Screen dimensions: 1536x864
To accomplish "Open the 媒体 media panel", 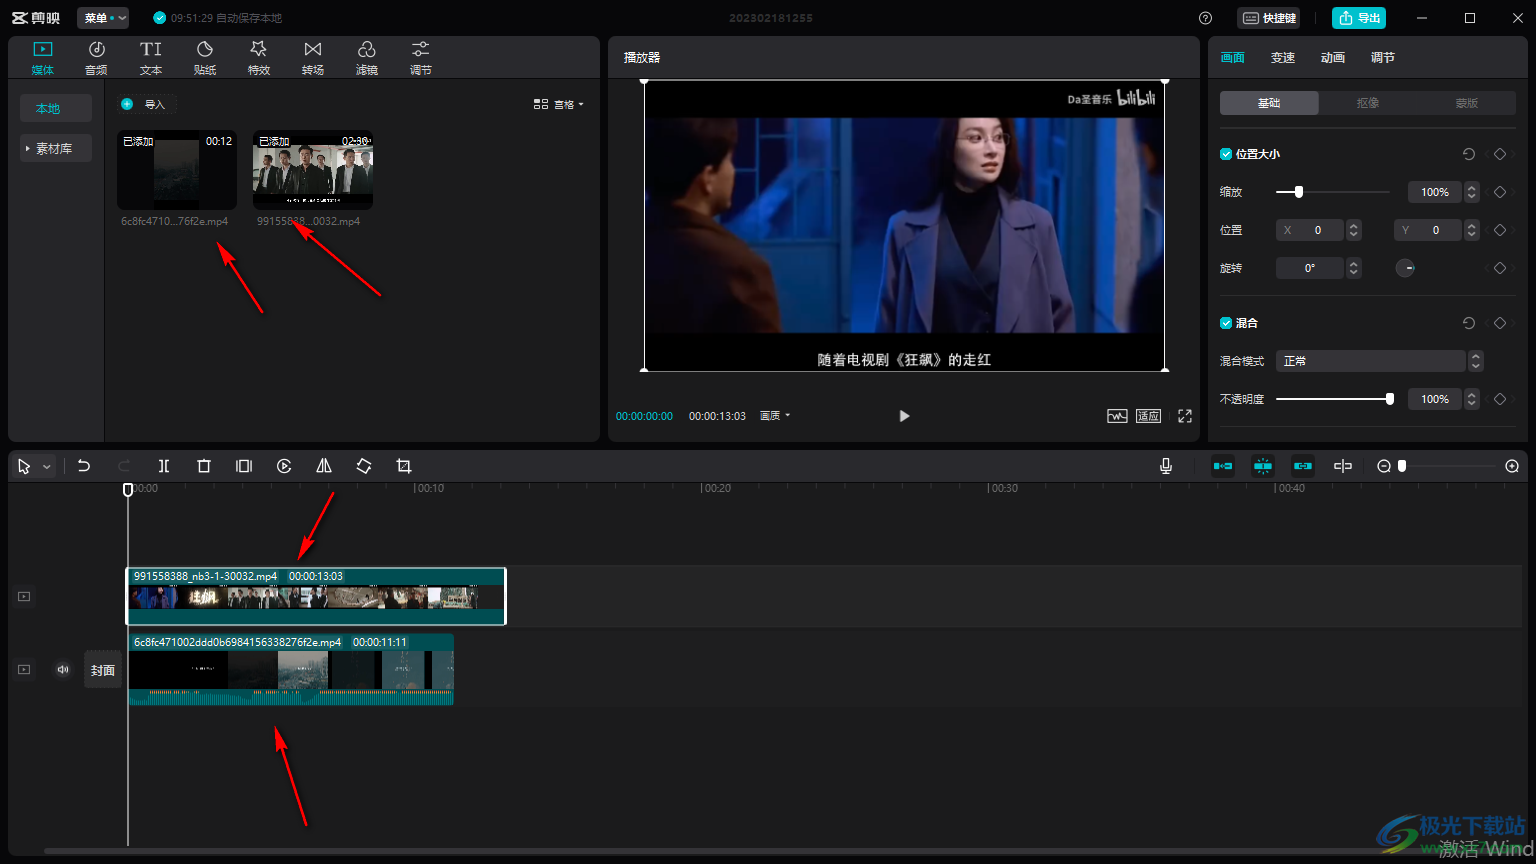I will point(42,58).
